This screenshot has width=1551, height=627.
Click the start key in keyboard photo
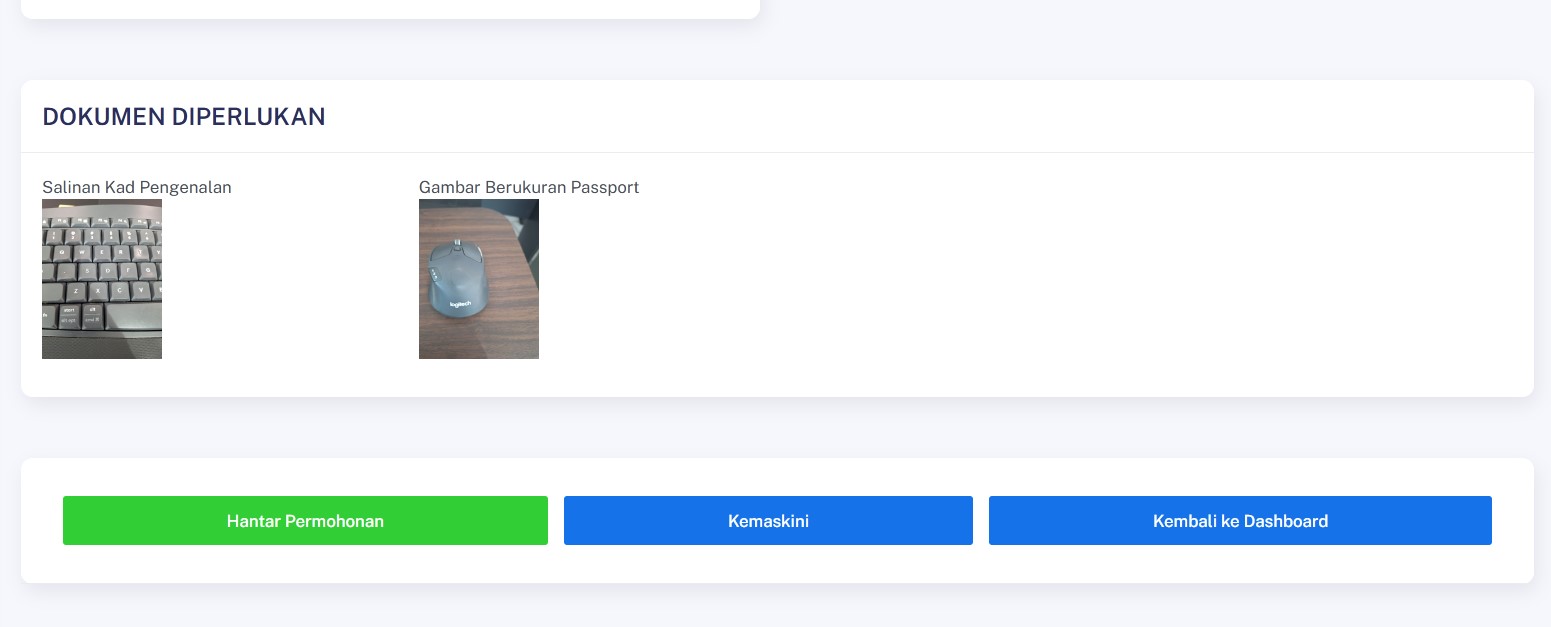[69, 316]
